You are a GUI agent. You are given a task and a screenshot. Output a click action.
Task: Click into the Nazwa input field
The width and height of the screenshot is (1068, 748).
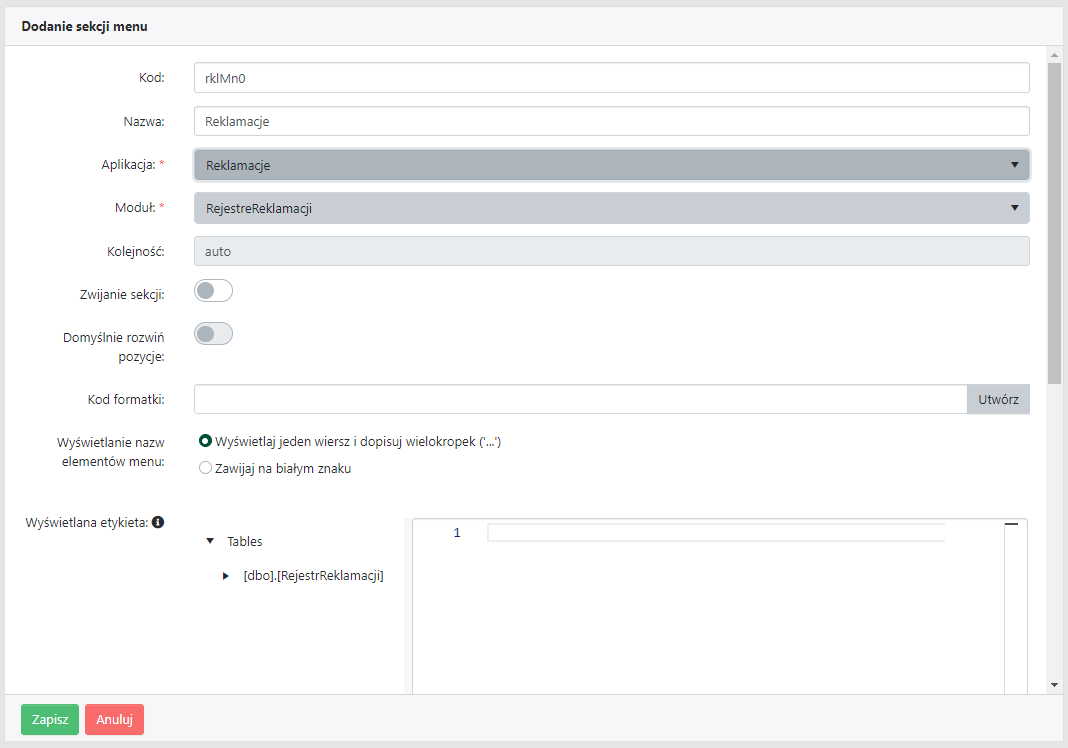click(611, 122)
